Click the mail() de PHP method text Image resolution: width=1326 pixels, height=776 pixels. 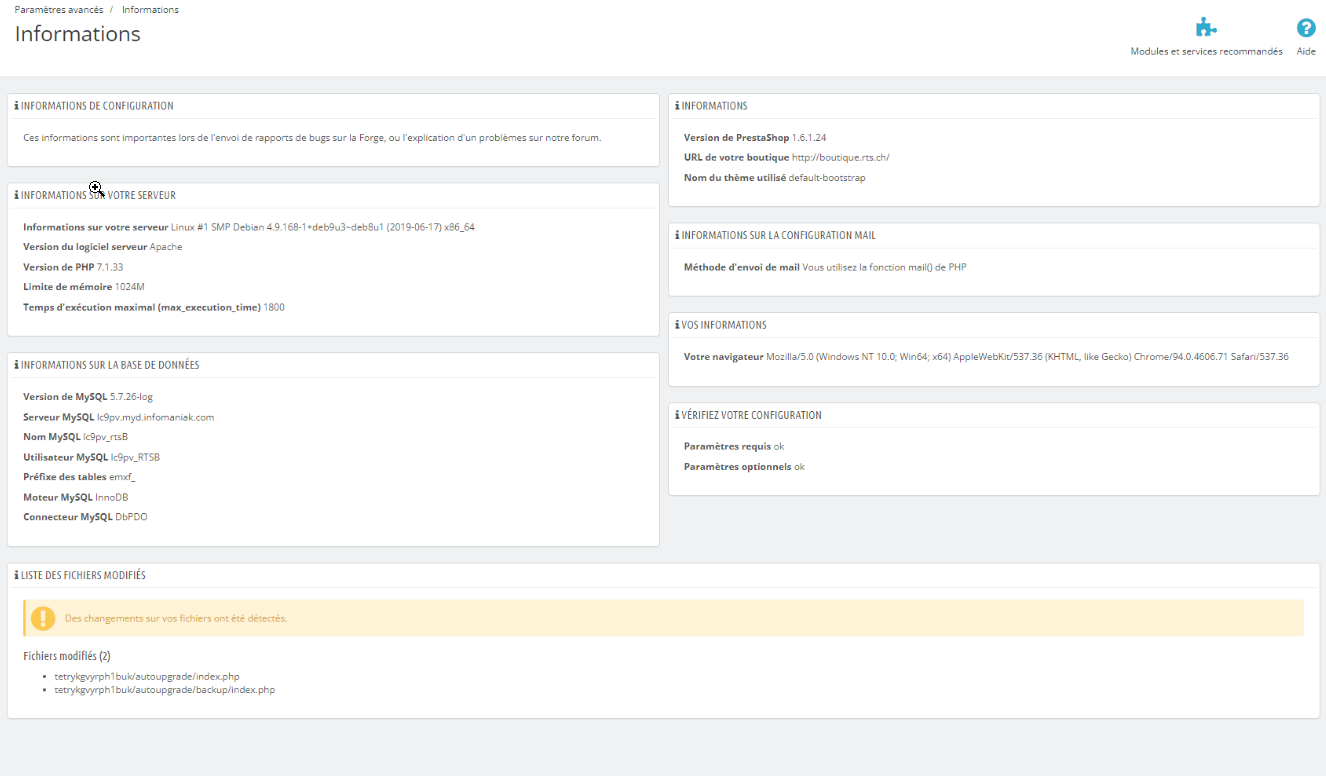click(x=884, y=267)
